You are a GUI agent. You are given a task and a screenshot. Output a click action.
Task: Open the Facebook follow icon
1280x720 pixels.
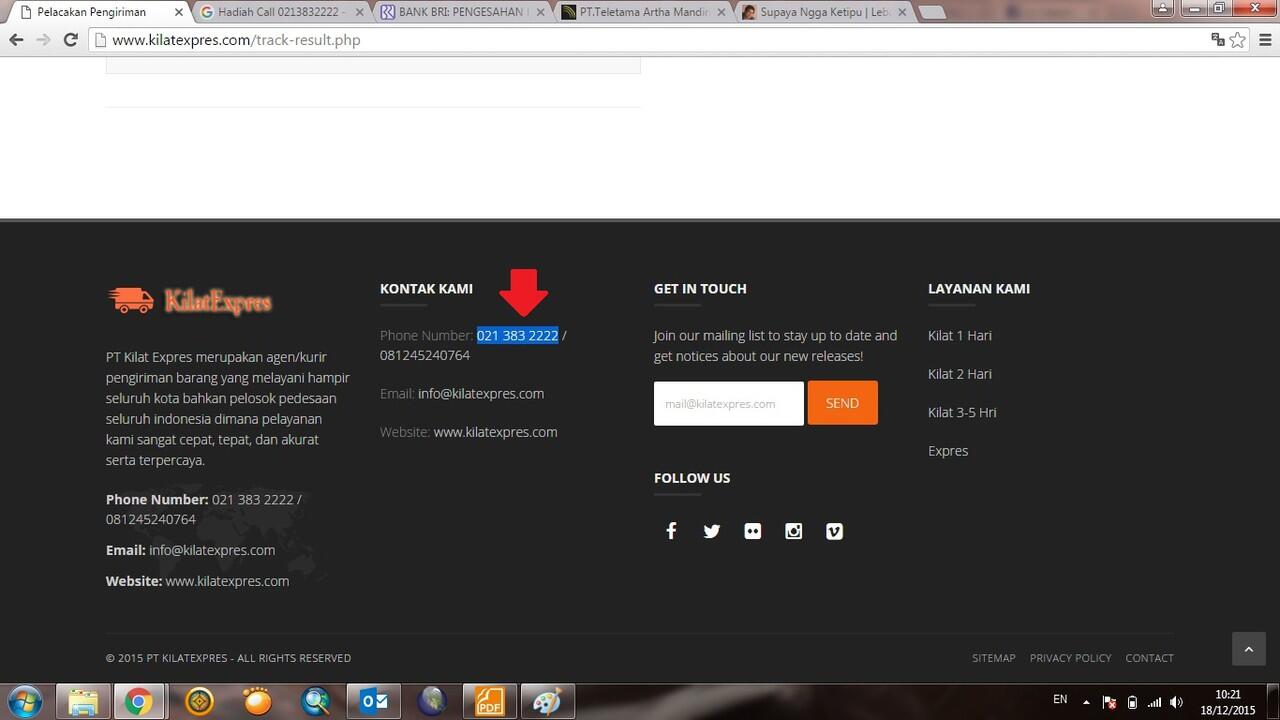click(671, 531)
